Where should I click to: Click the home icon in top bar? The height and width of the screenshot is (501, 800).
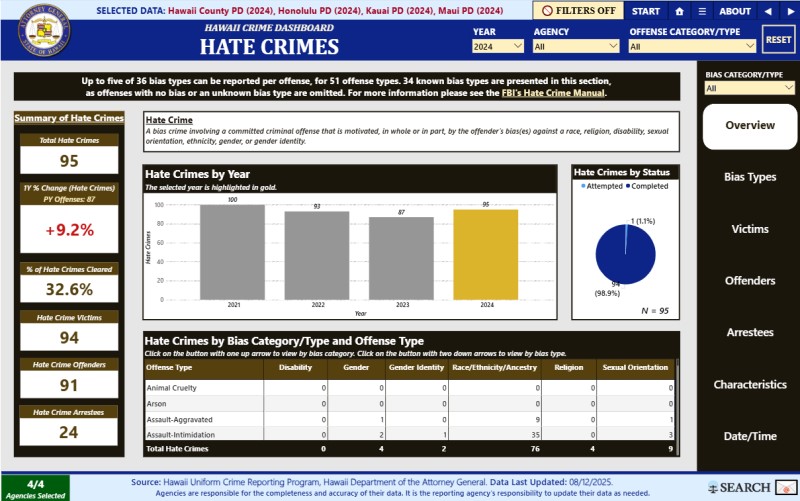pyautogui.click(x=680, y=11)
